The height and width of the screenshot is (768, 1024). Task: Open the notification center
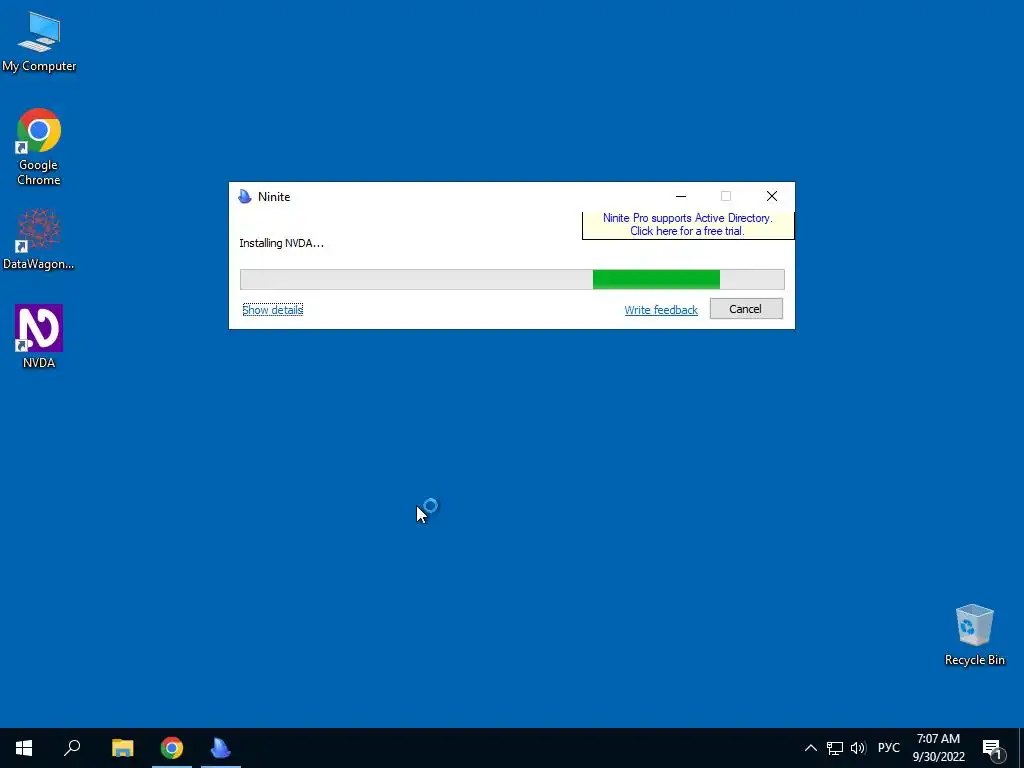(x=993, y=748)
